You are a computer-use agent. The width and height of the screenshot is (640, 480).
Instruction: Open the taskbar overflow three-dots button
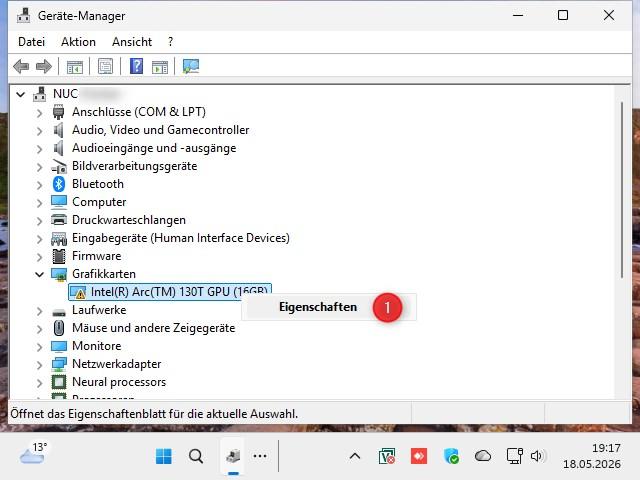click(x=260, y=456)
